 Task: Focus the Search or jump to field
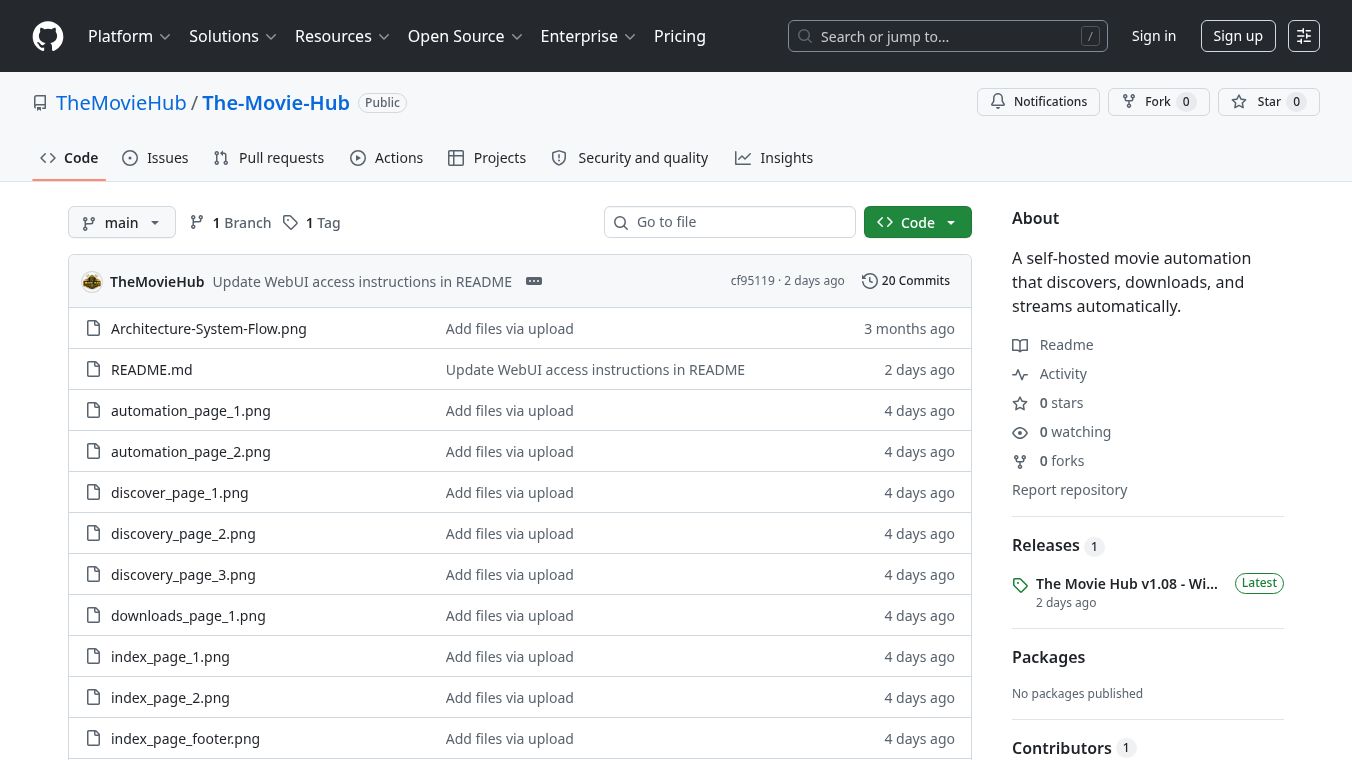[x=948, y=36]
